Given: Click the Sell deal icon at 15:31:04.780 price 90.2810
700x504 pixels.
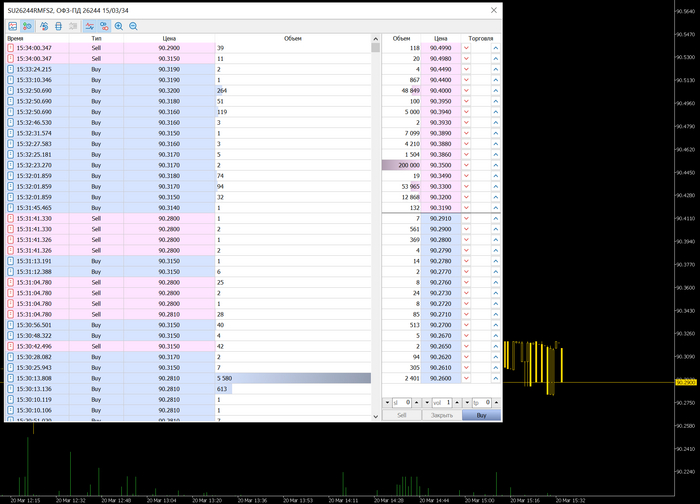Looking at the screenshot, I should (x=11, y=314).
